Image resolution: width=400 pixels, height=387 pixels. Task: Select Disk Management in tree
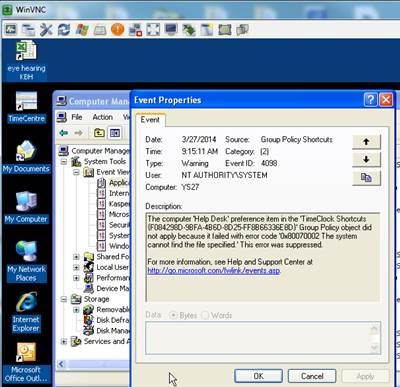(x=107, y=331)
